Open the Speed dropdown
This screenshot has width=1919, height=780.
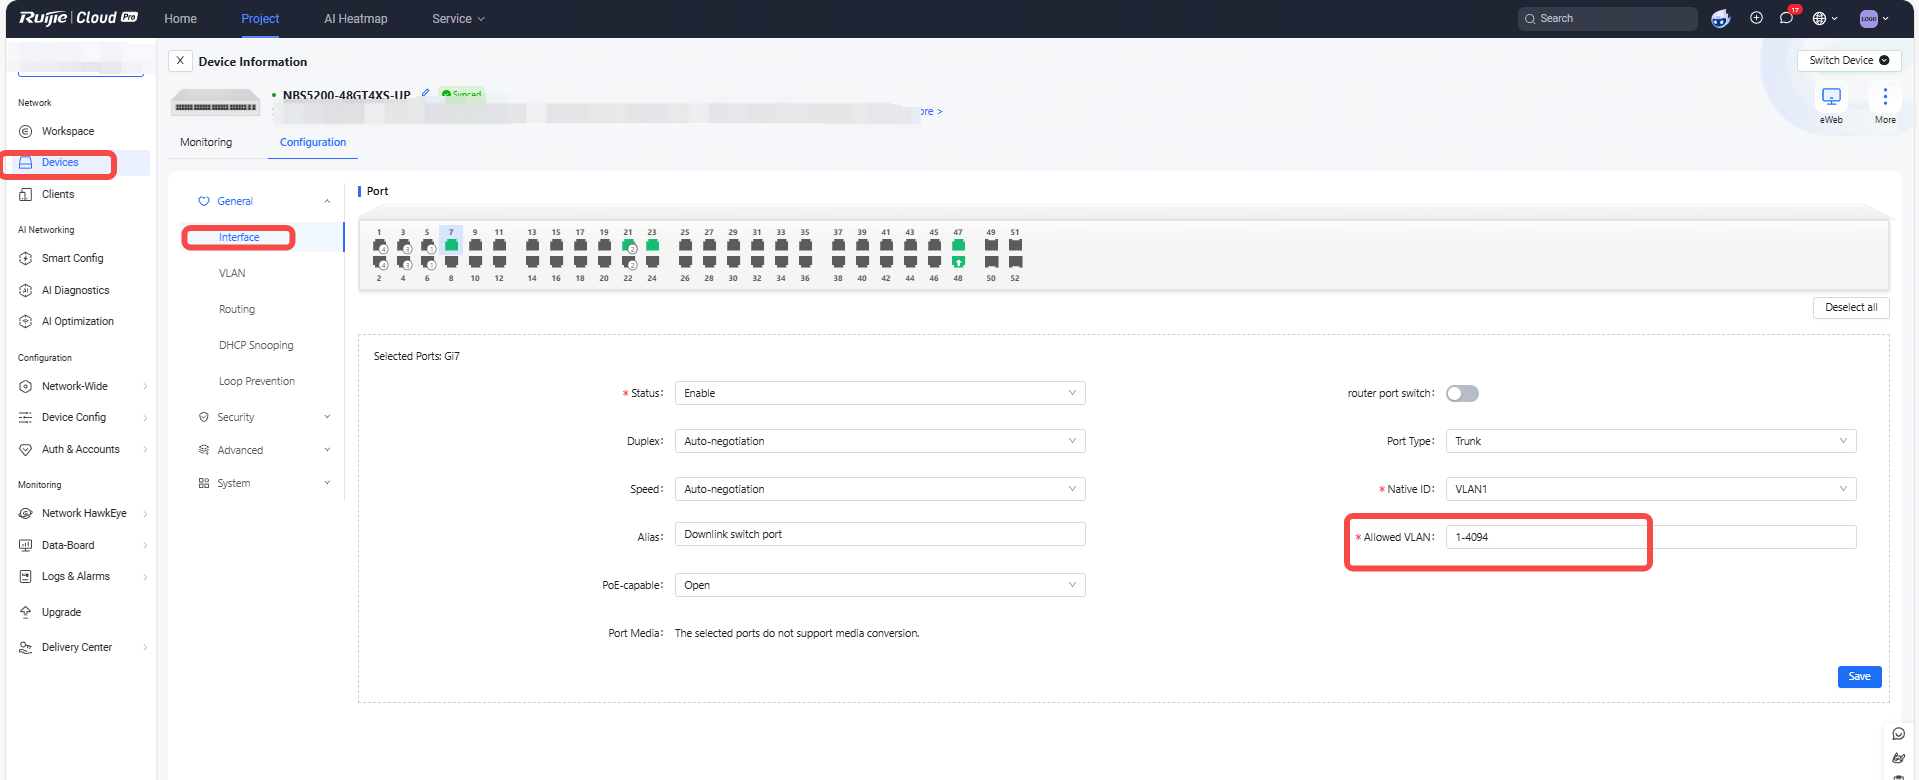(880, 489)
